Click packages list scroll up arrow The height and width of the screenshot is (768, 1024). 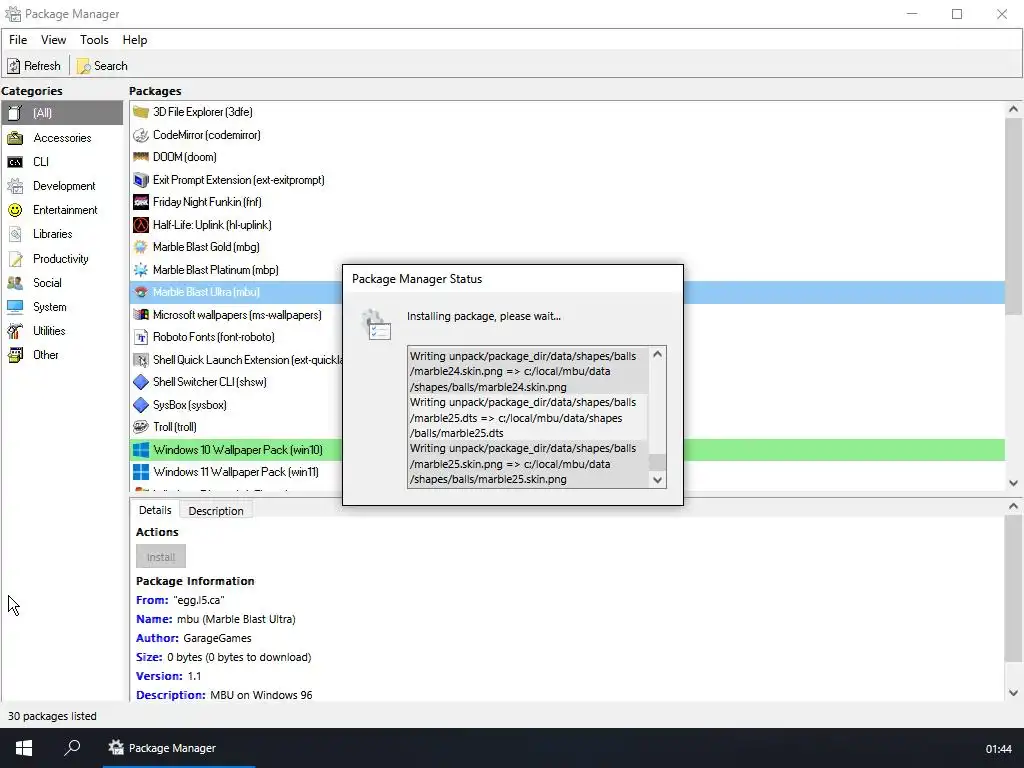tap(1014, 110)
